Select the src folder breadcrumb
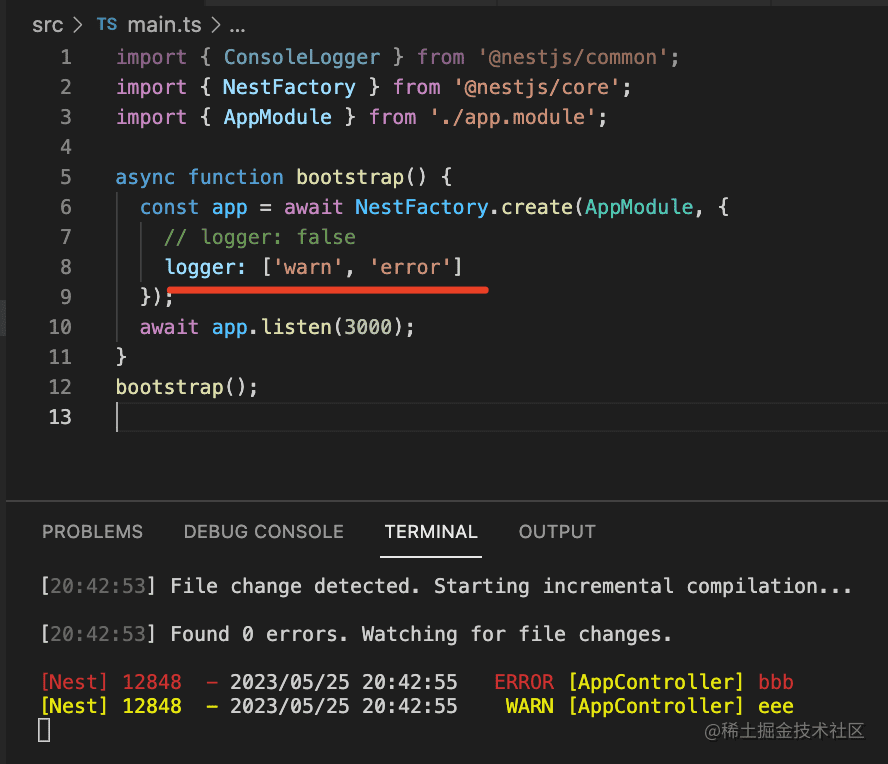The width and height of the screenshot is (888, 764). coord(47,25)
